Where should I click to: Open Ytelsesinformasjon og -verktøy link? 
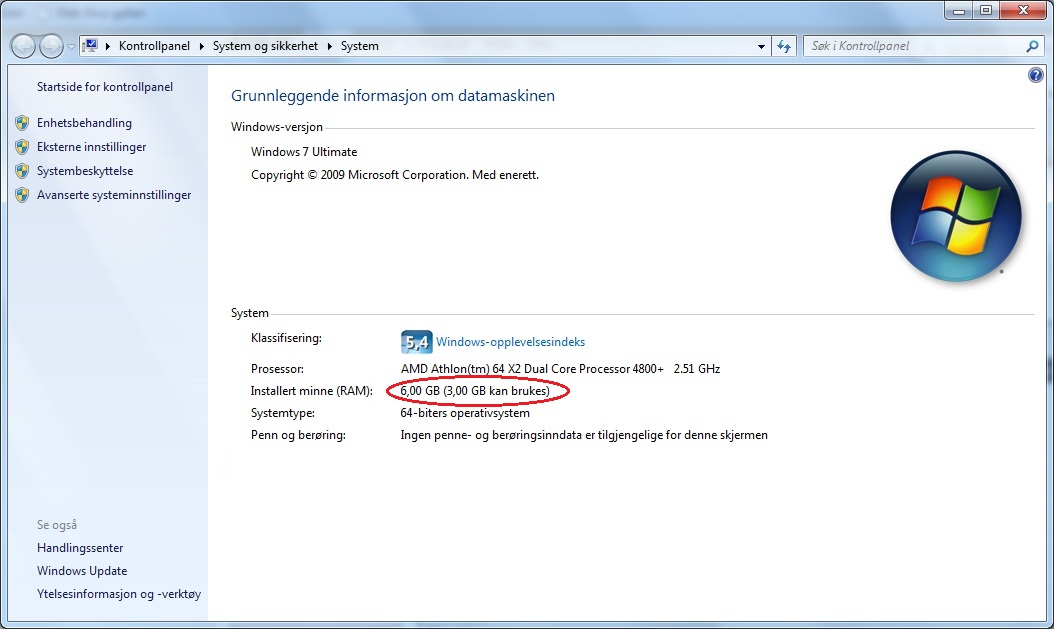pos(119,594)
